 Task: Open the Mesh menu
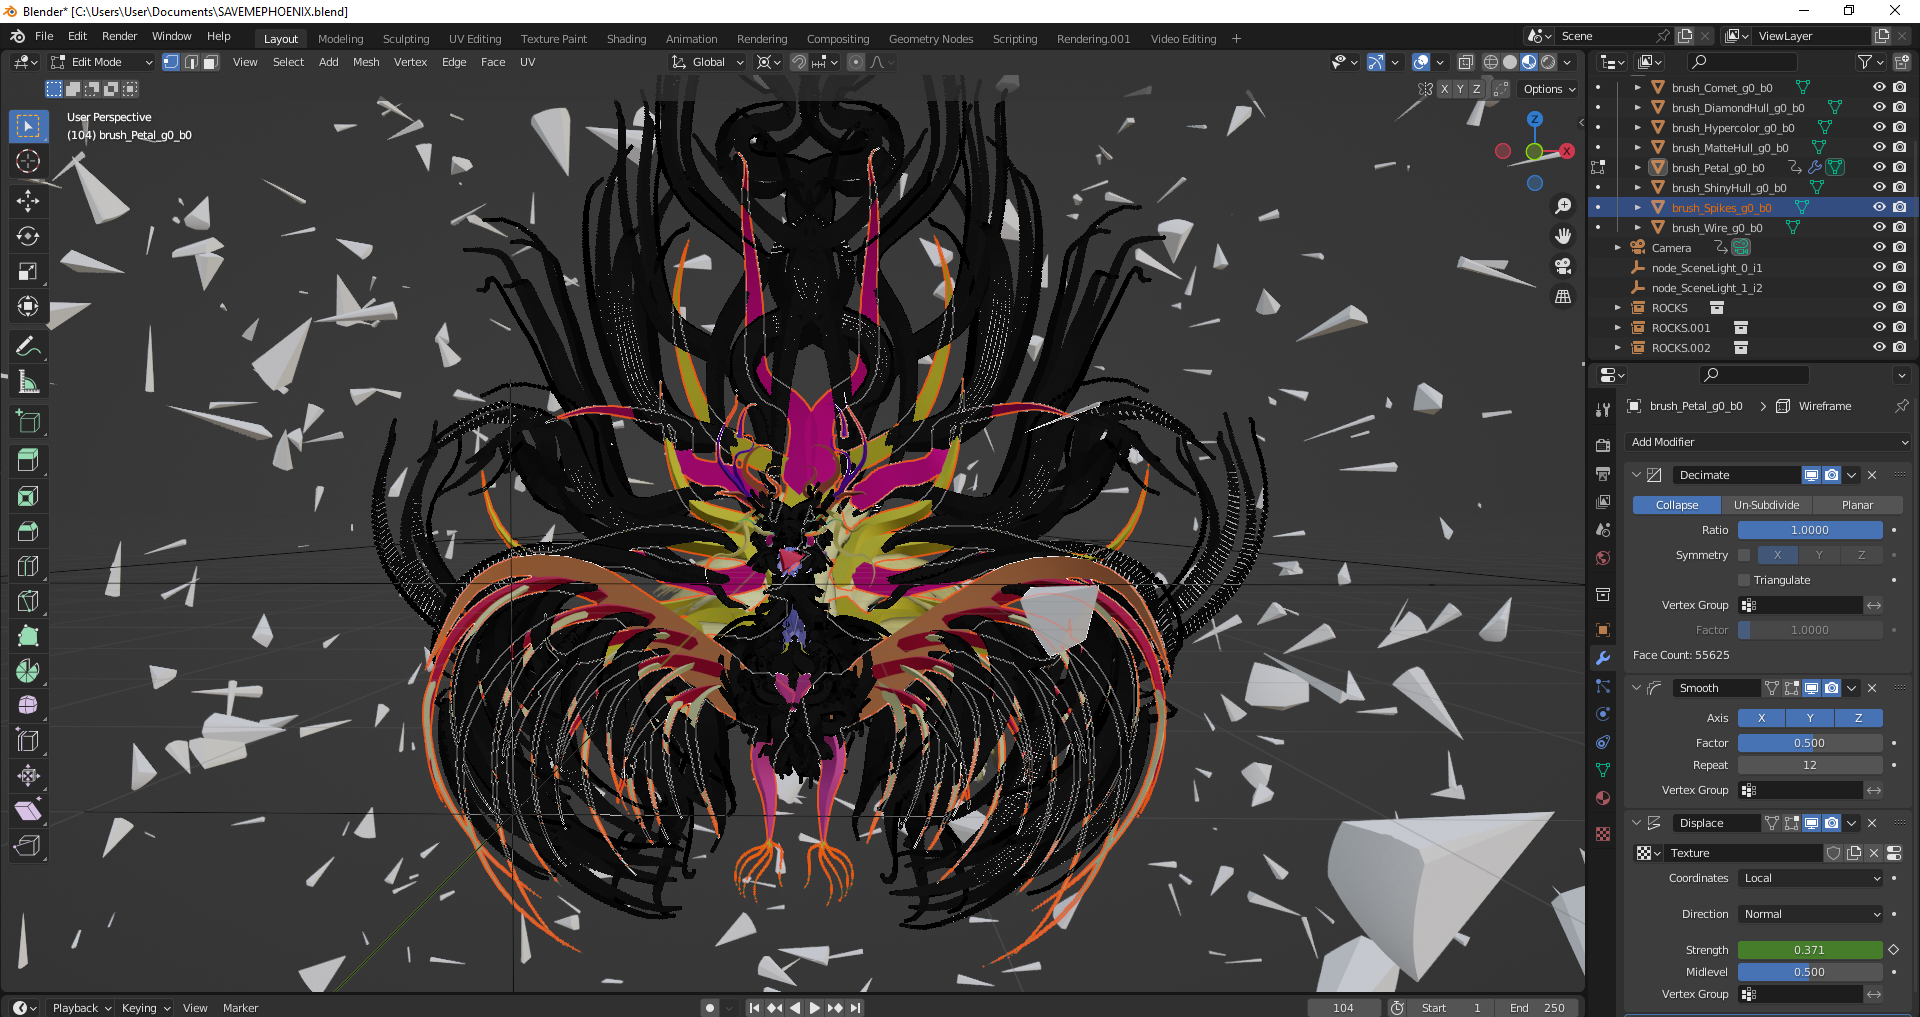coord(366,61)
